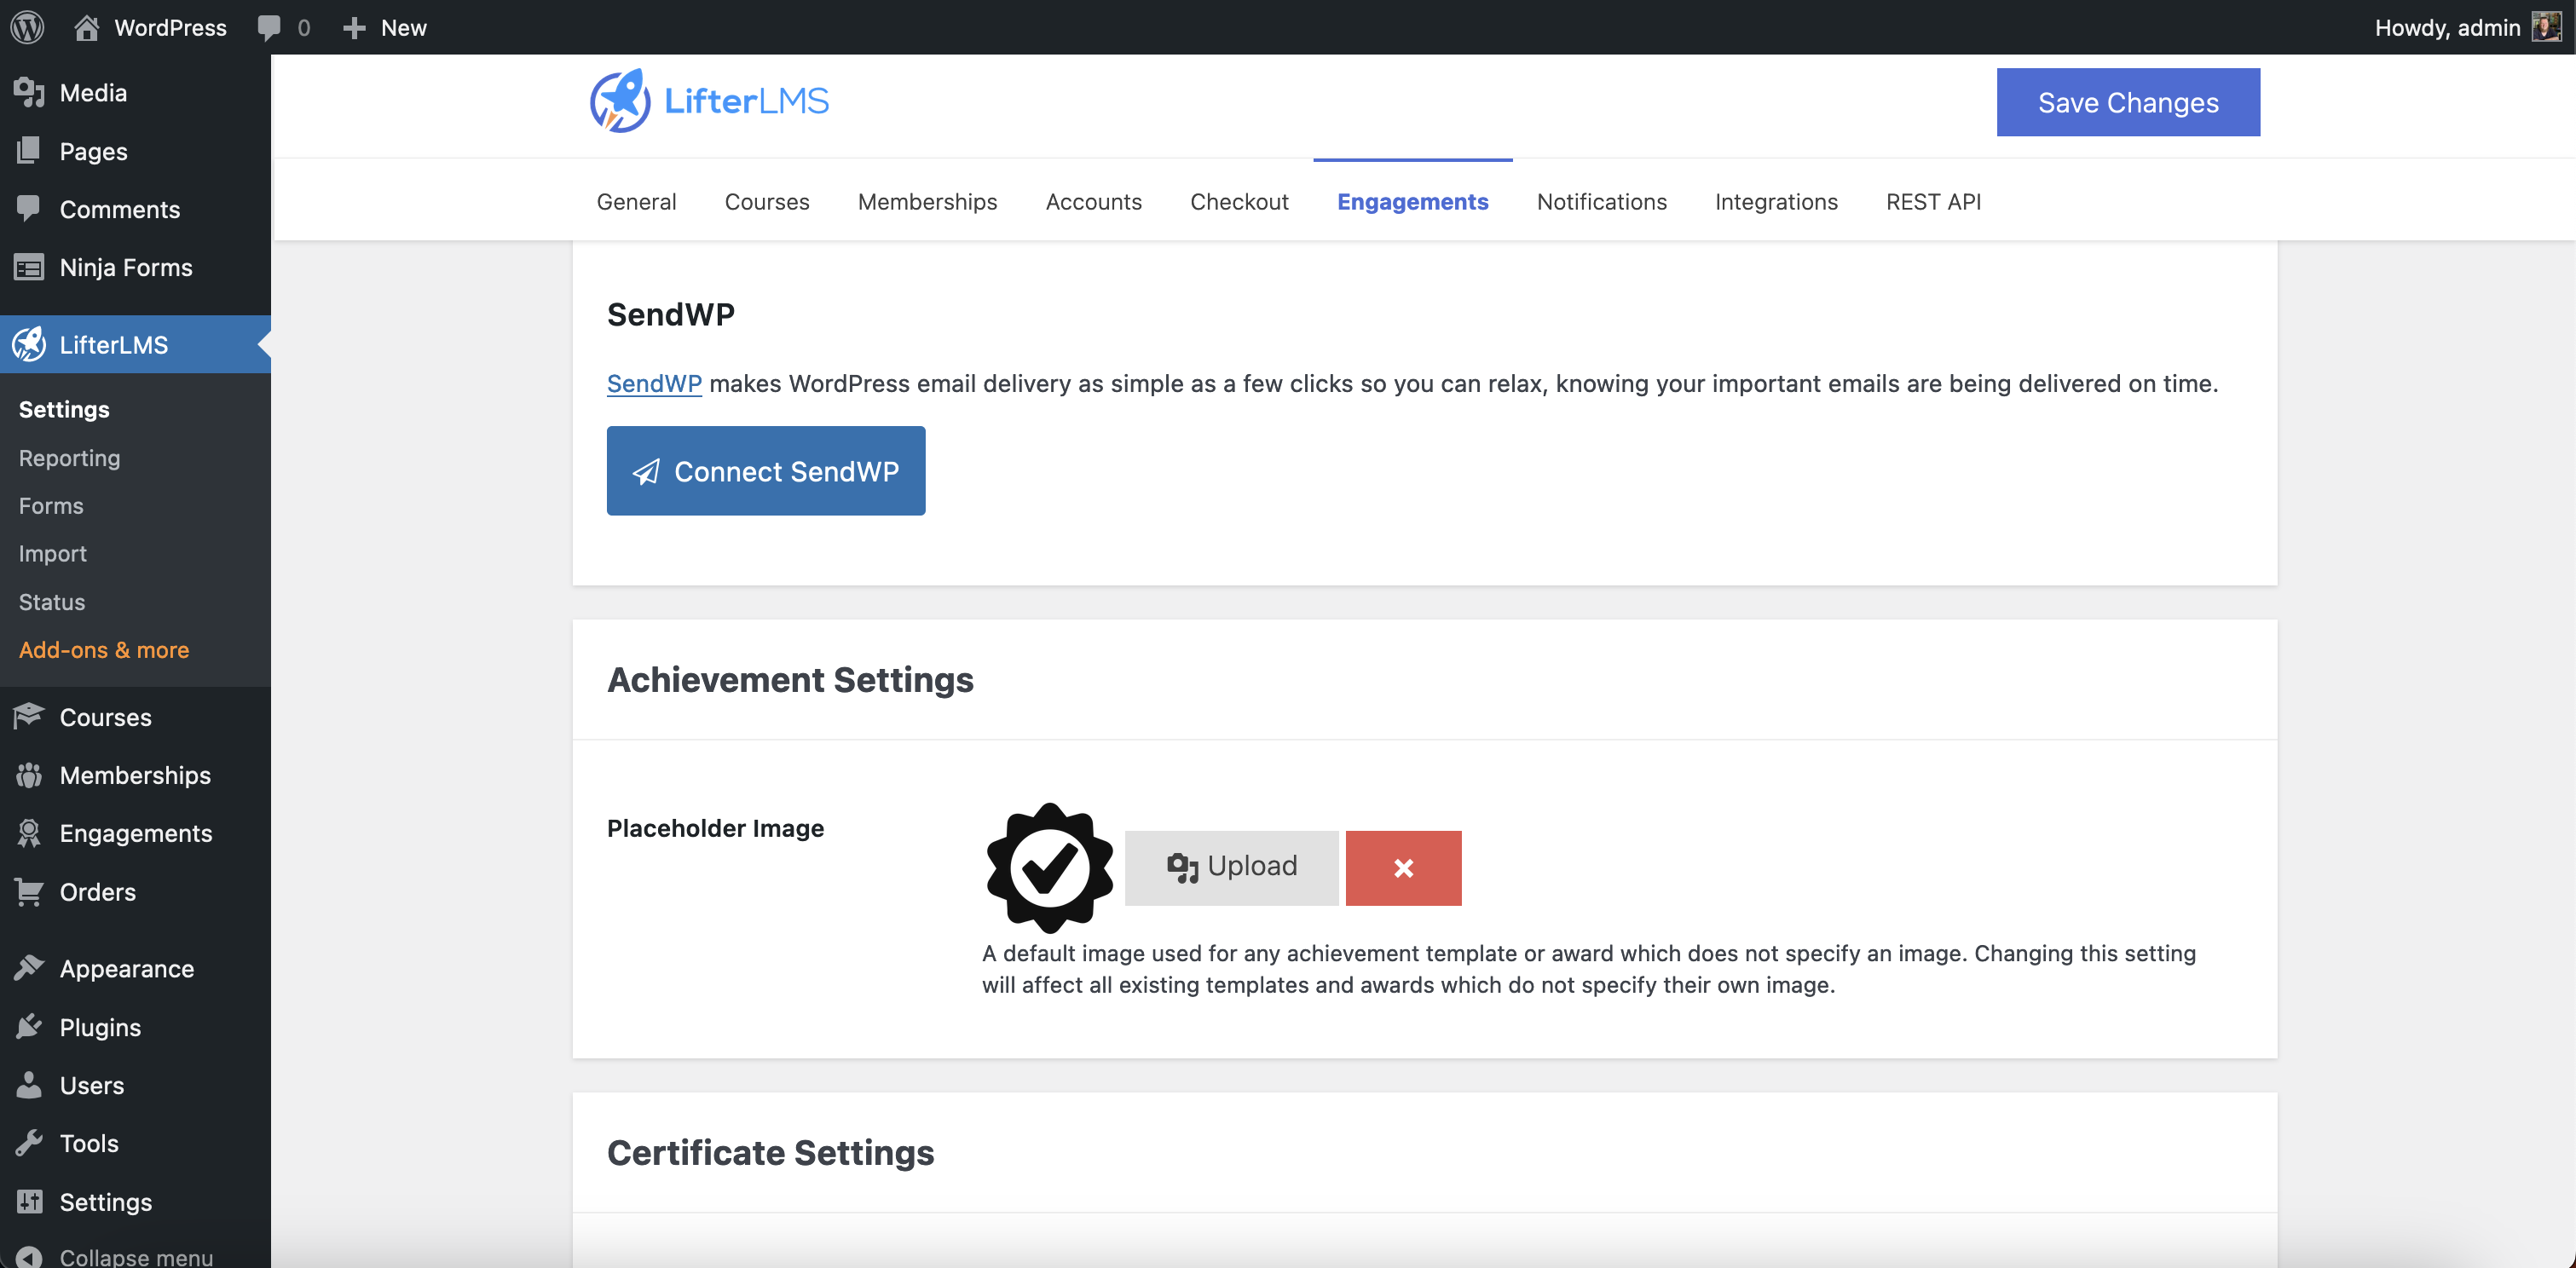Open the Memberships settings tab
The image size is (2576, 1268).
(927, 201)
